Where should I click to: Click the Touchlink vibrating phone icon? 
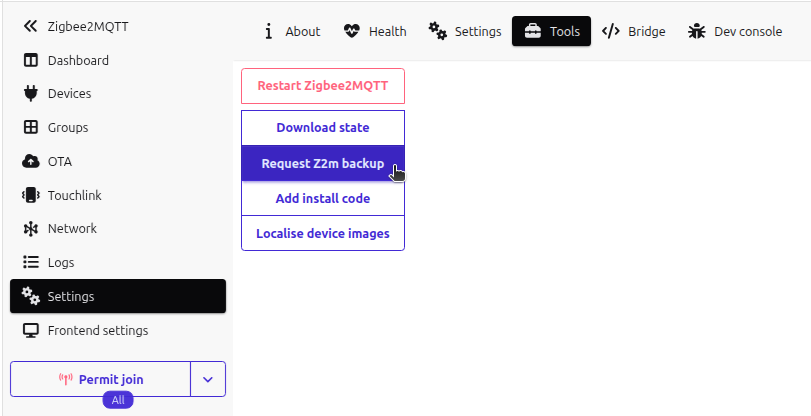tap(31, 195)
